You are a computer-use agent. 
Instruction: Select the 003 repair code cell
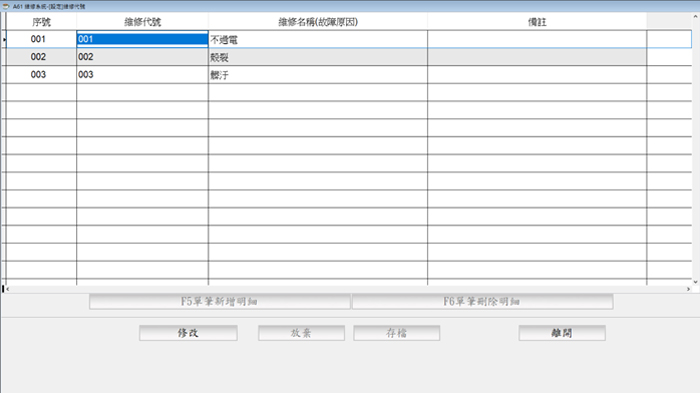click(142, 75)
